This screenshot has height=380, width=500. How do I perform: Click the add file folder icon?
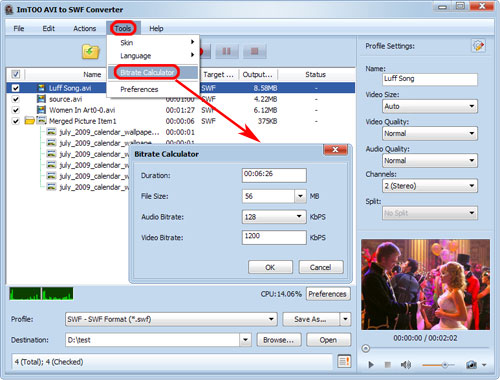(x=91, y=52)
